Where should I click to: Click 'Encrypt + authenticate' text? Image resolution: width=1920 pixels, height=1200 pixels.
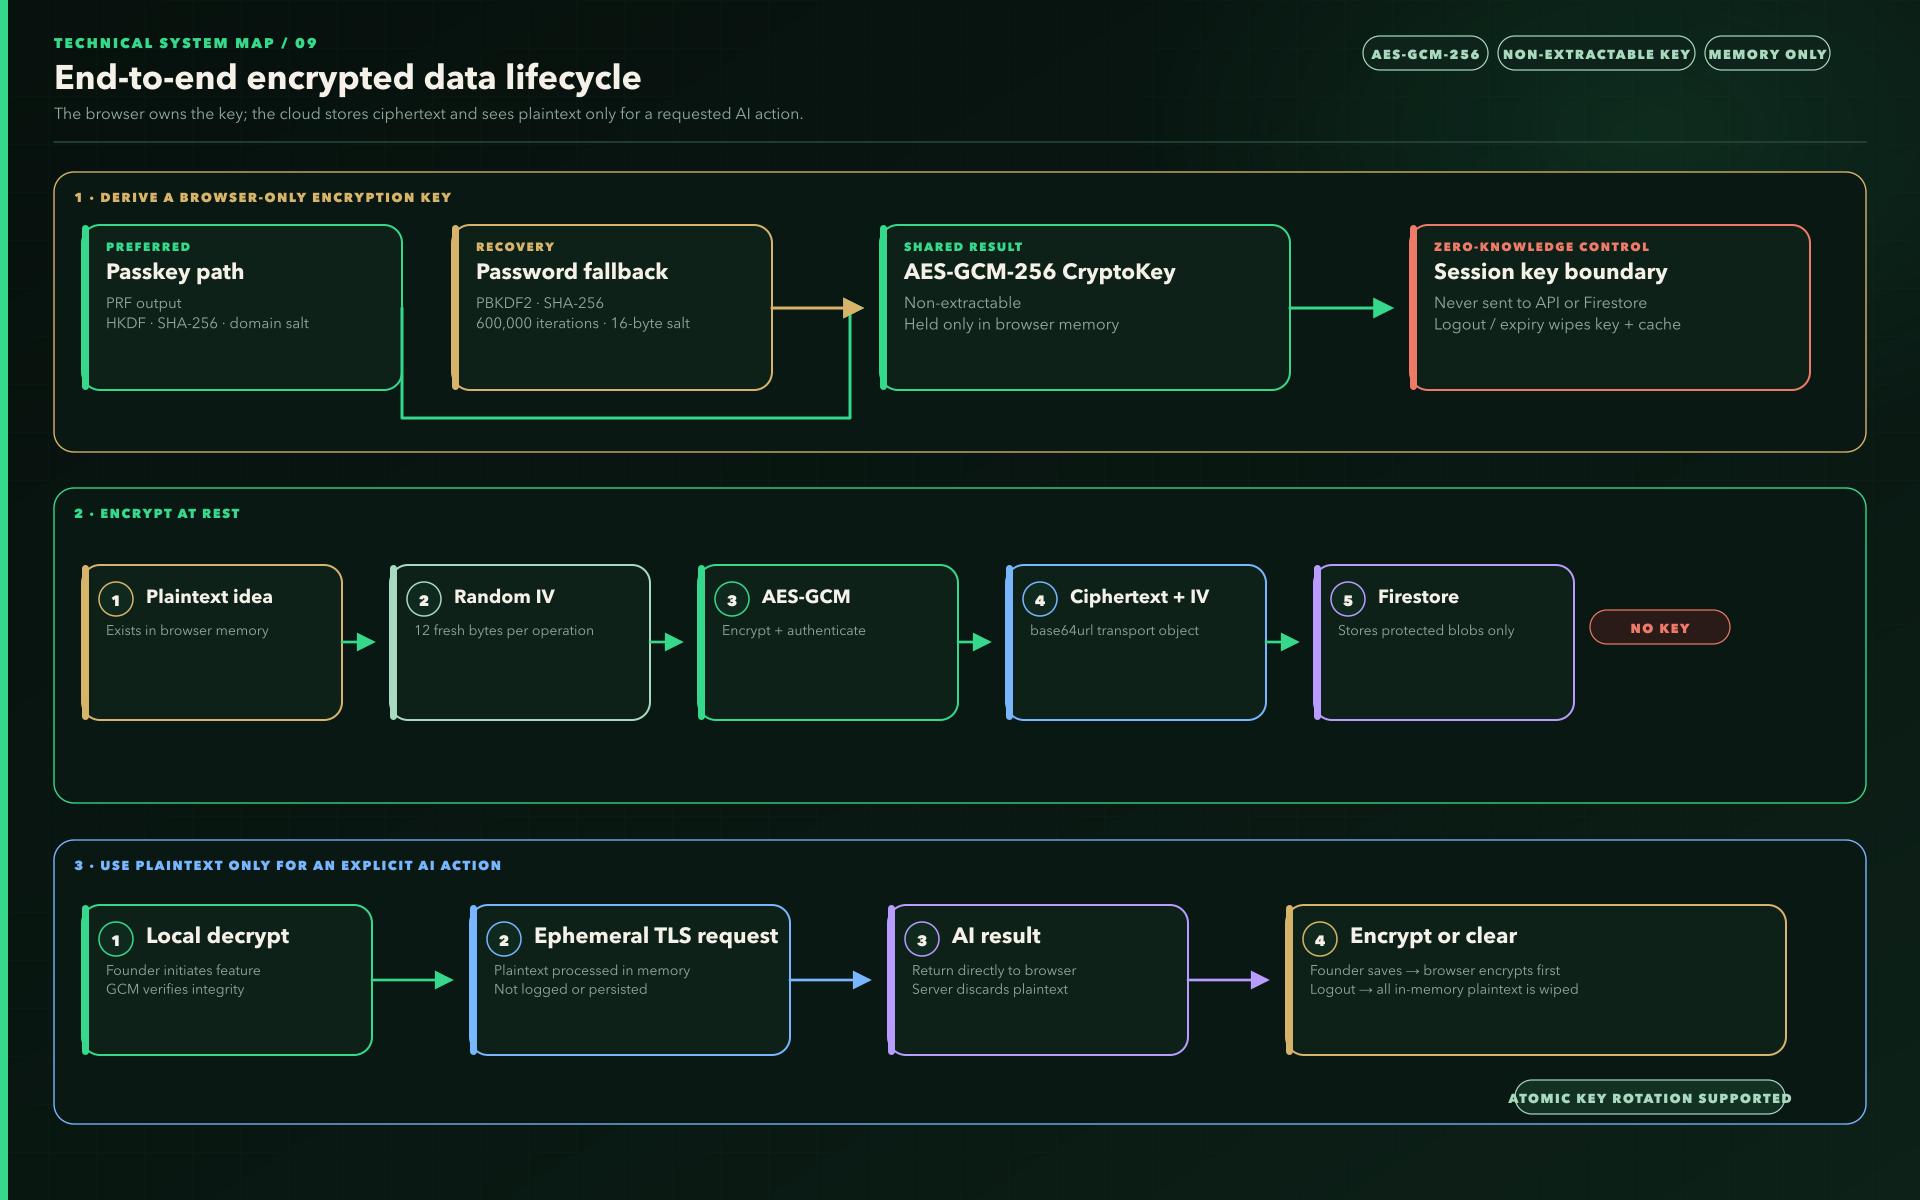coord(794,630)
